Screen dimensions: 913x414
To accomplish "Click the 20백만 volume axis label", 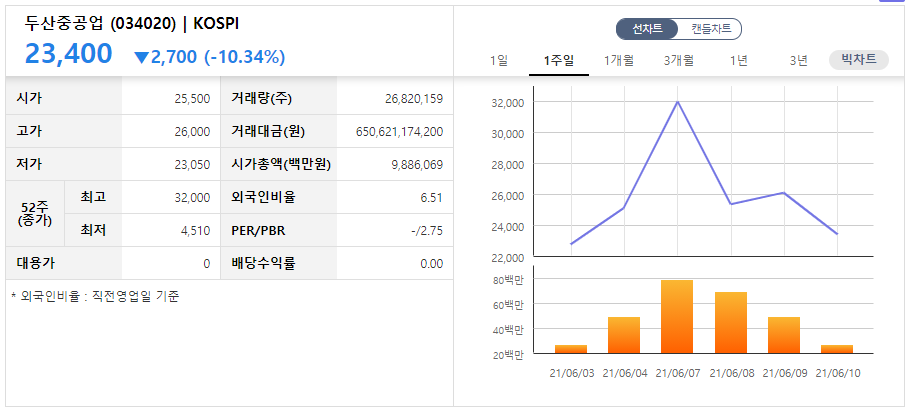I will 508,355.
